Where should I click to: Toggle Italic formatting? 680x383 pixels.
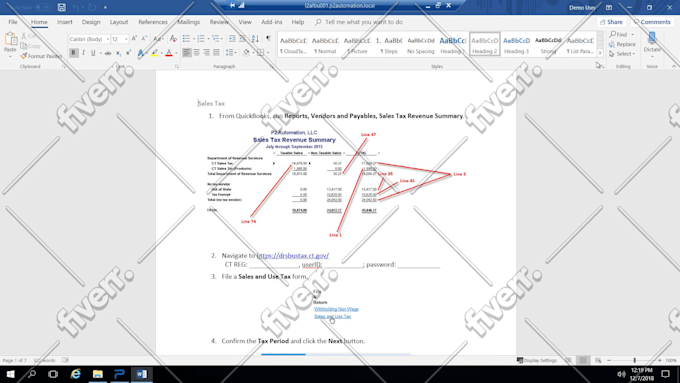pyautogui.click(x=83, y=52)
